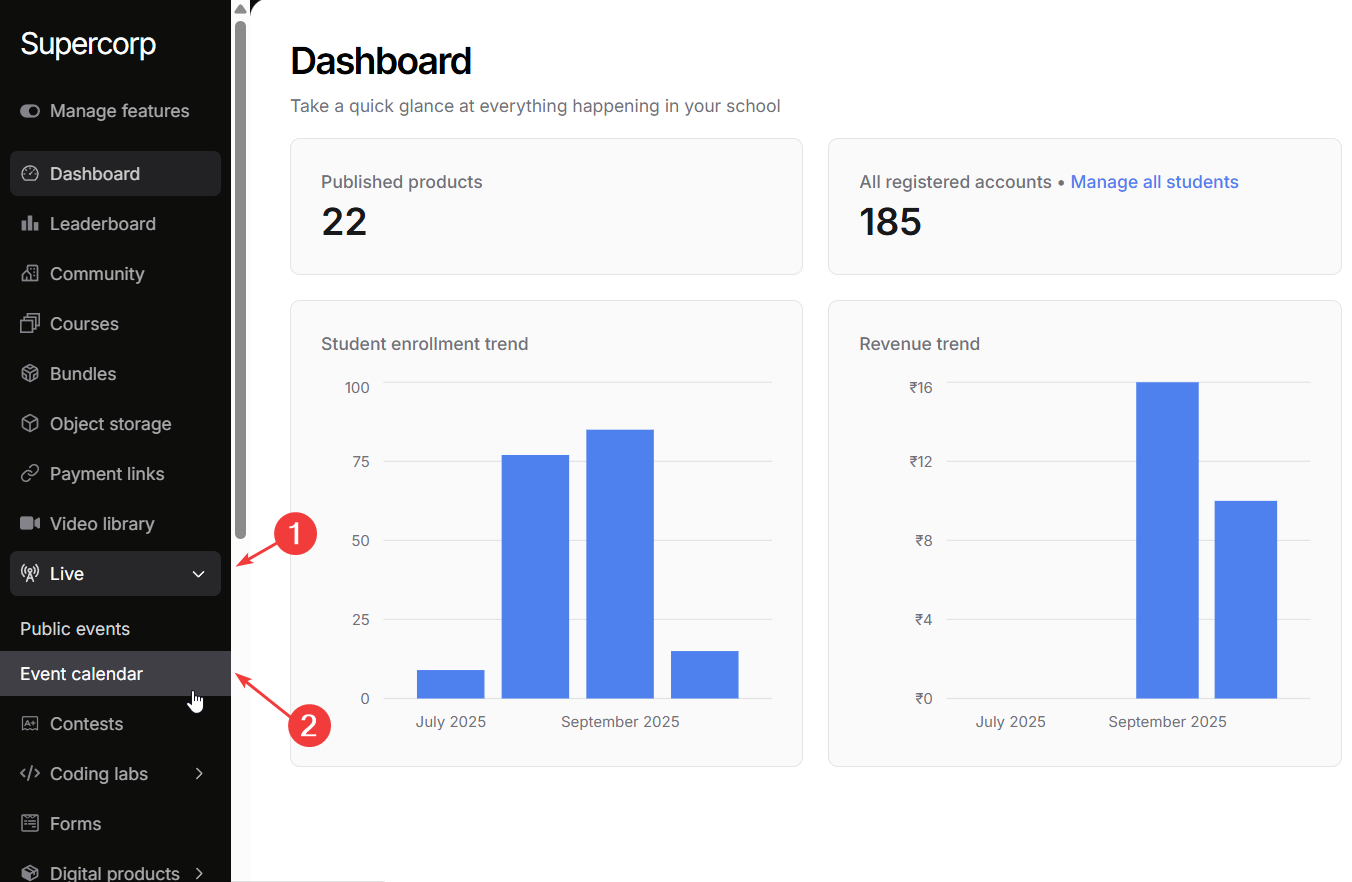This screenshot has height=882, width=1352.
Task: Click the Video library camera icon
Action: (x=30, y=524)
